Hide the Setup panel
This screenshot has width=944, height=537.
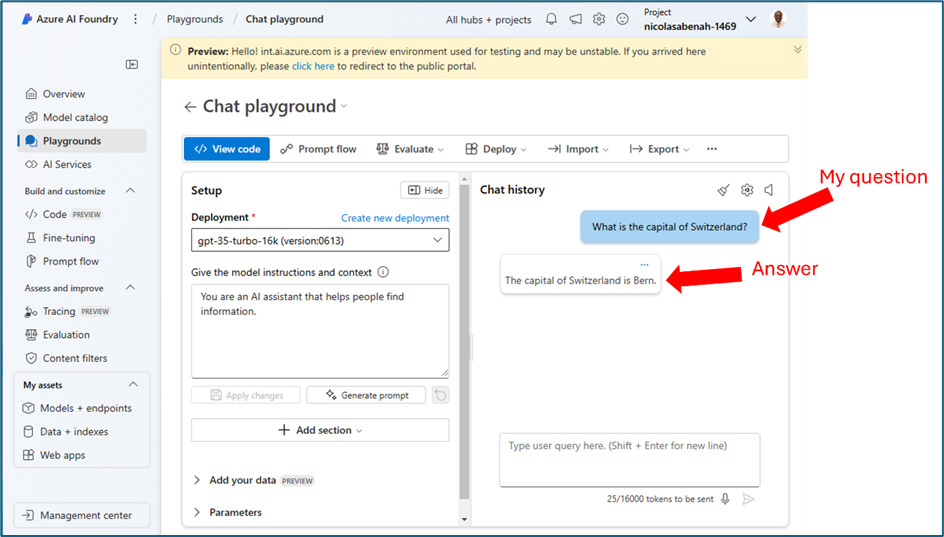(x=425, y=190)
